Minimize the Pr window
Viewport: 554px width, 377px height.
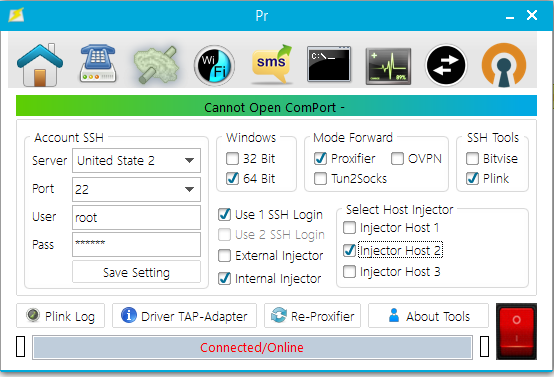(x=509, y=16)
